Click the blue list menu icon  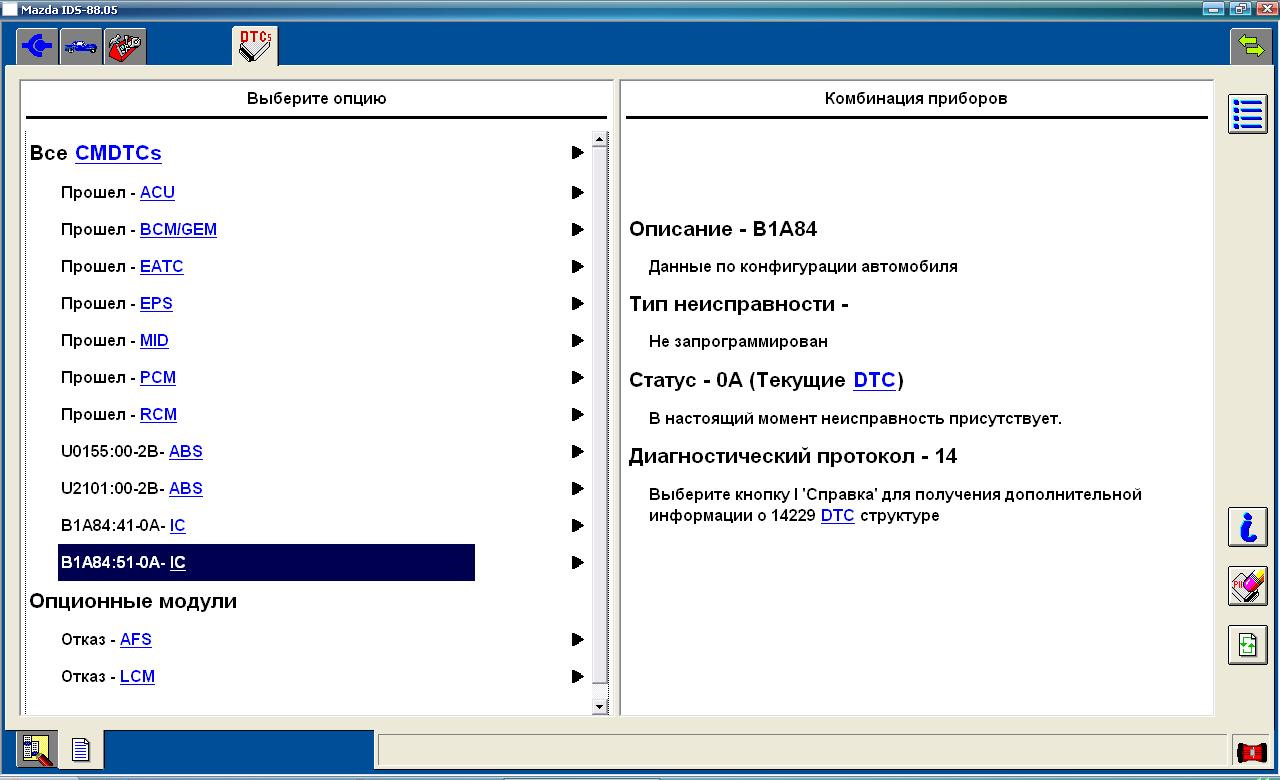tap(1247, 114)
